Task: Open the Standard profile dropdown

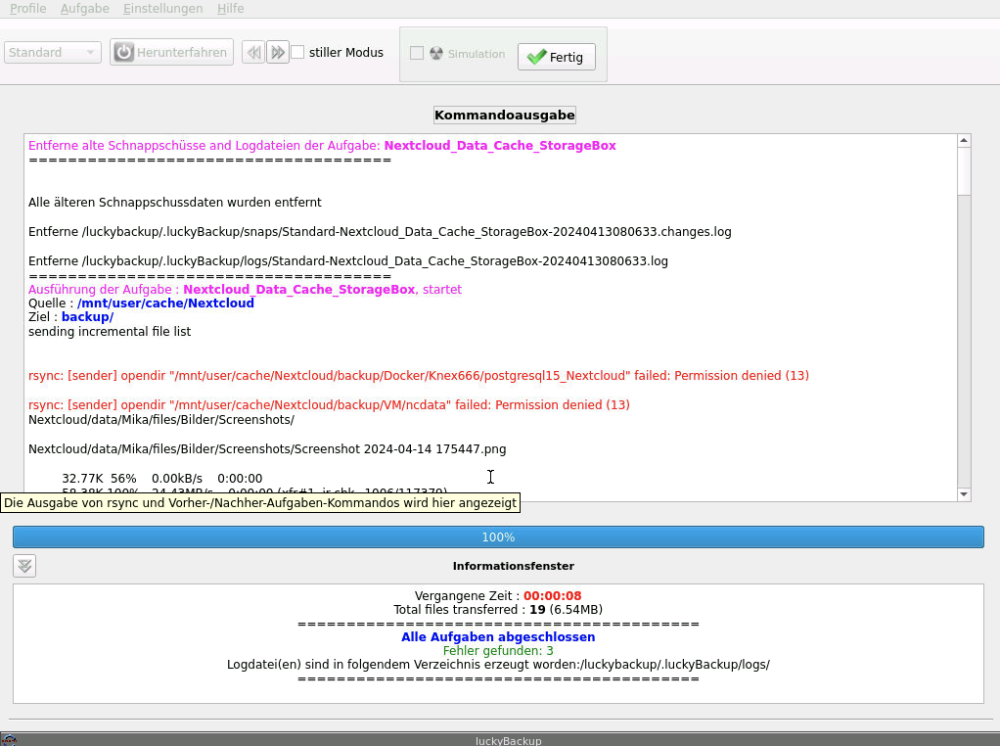Action: tap(52, 52)
